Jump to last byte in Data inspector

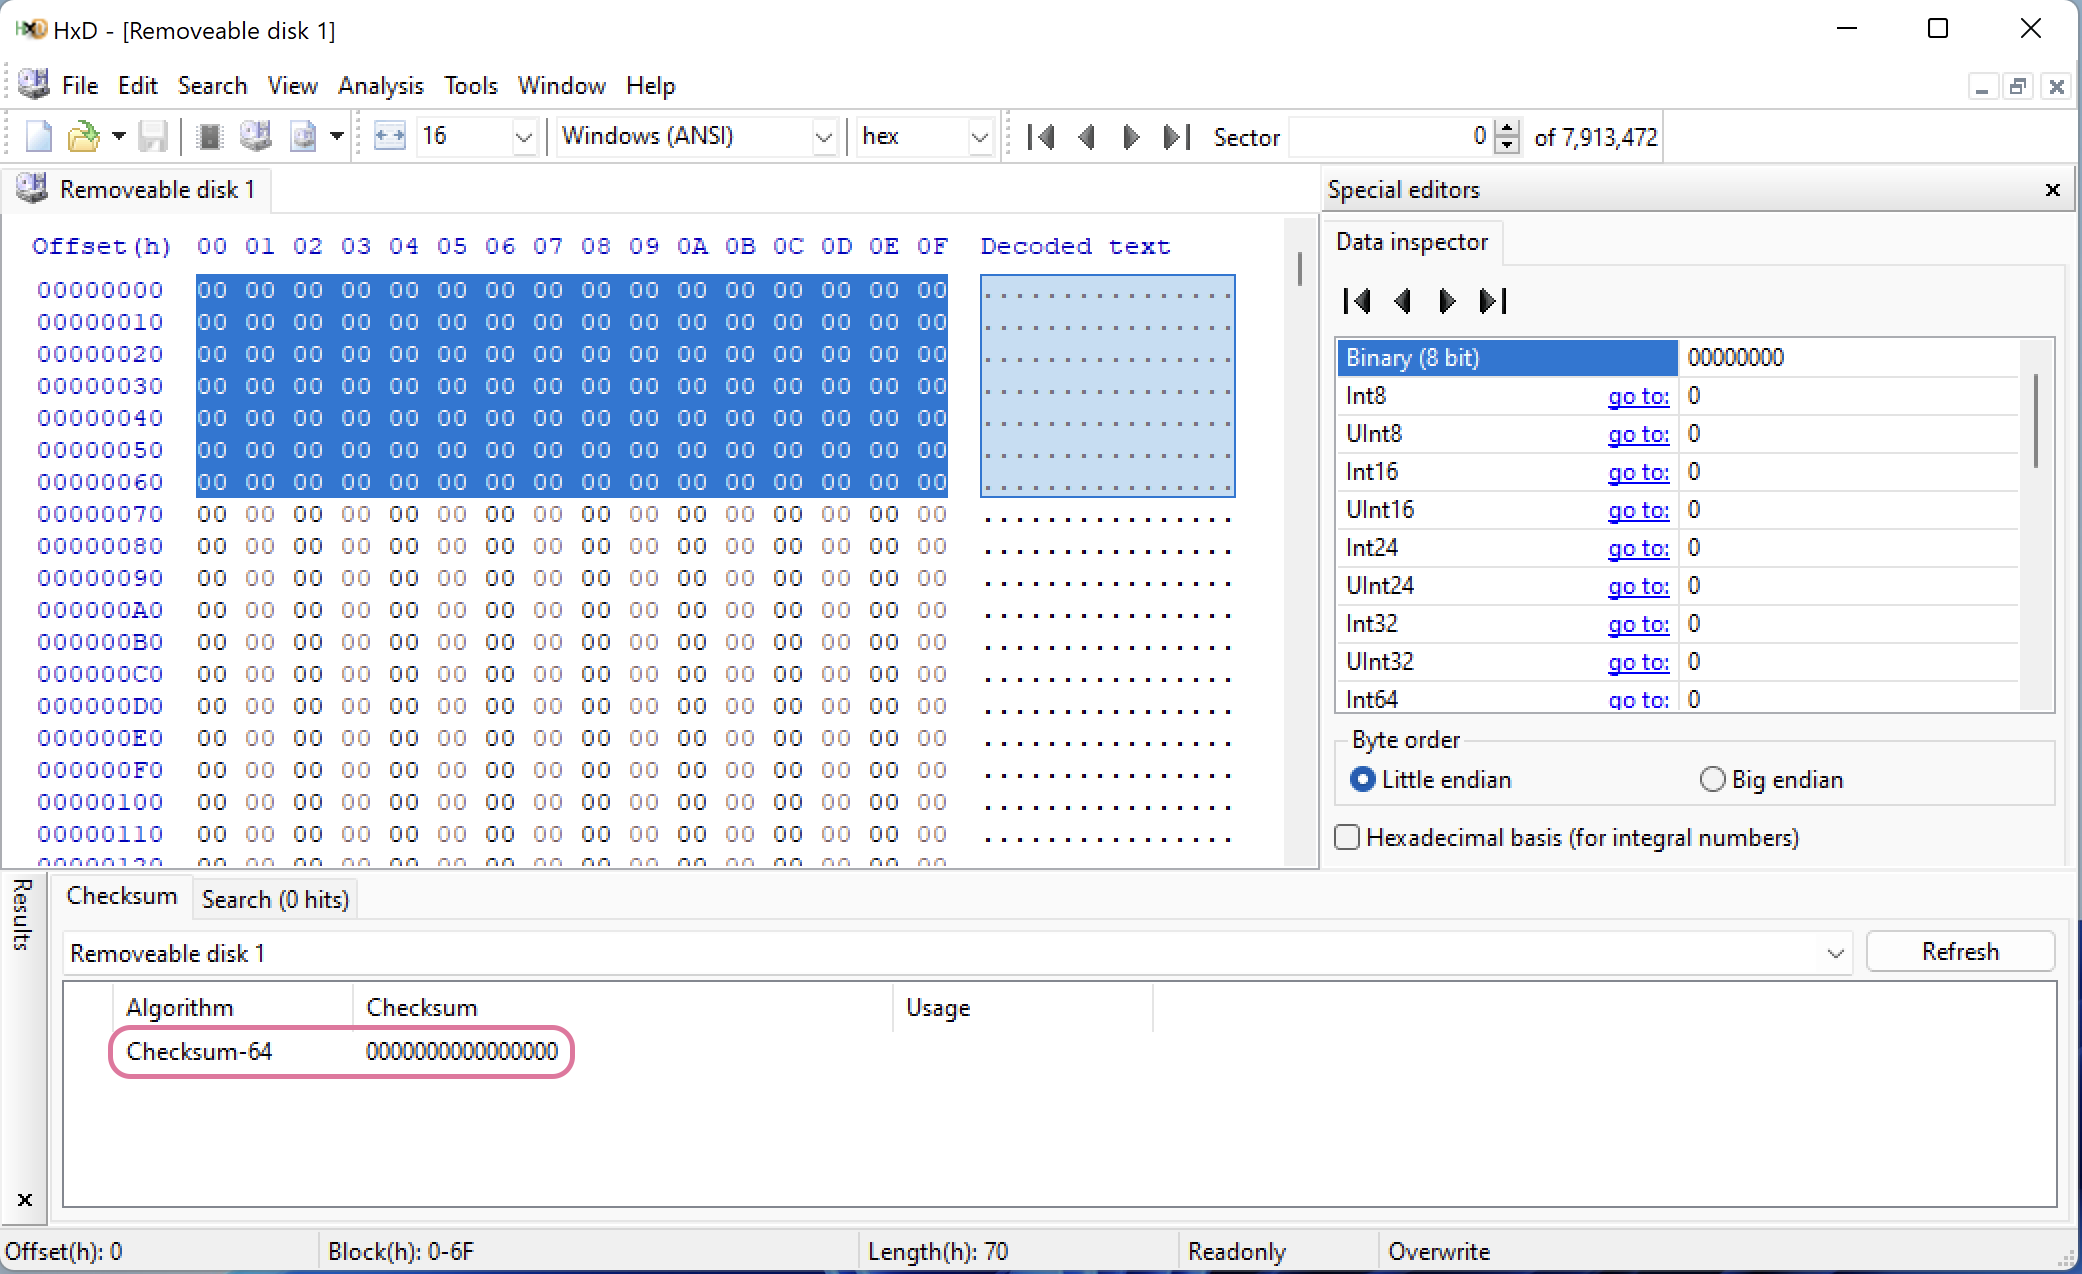[1493, 301]
